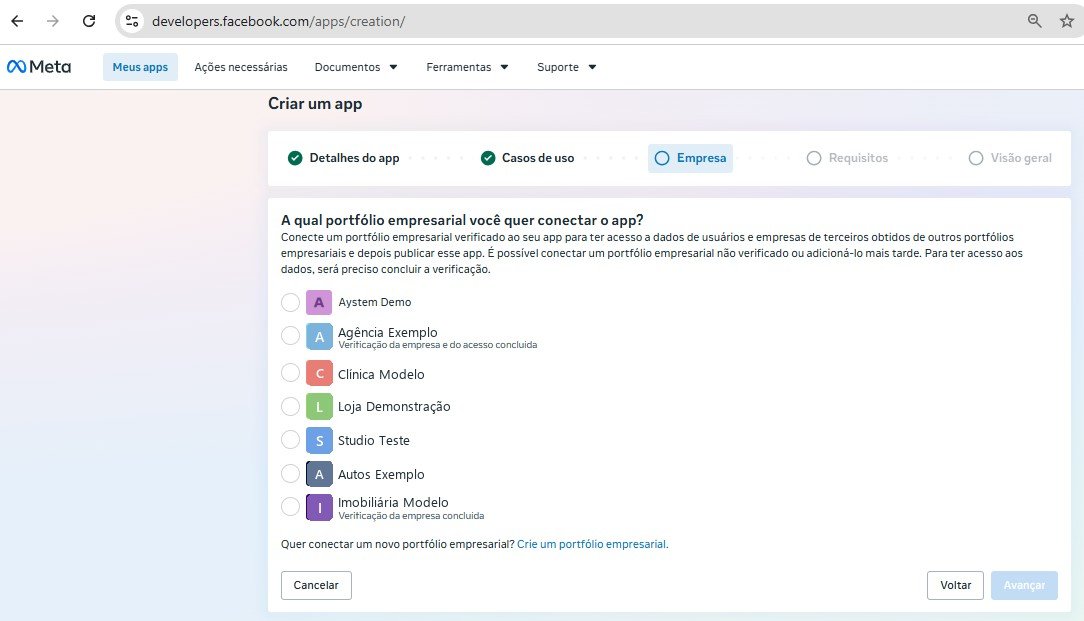Reload the page with the refresh icon
The image size is (1084, 621).
coord(89,21)
